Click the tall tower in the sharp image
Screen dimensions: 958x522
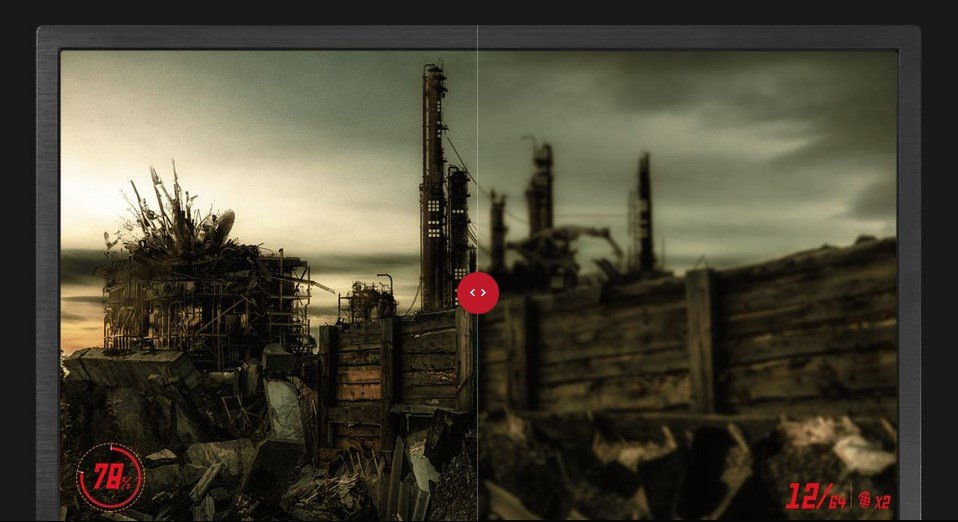click(x=433, y=190)
